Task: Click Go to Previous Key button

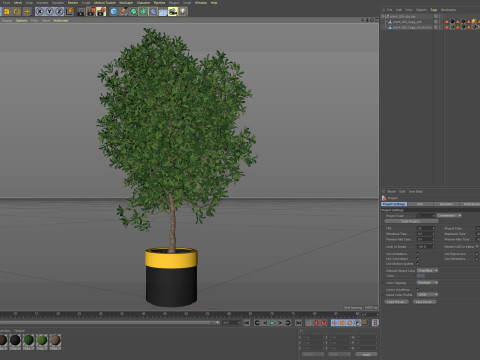Action: click(x=257, y=323)
